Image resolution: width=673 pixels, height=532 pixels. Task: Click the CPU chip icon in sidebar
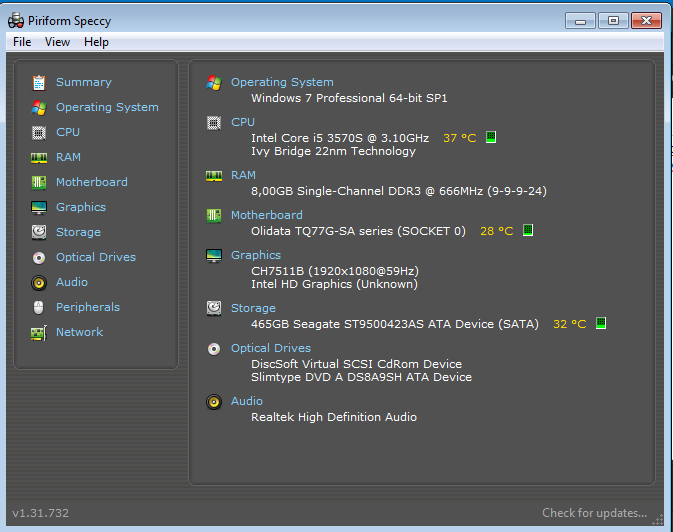point(39,133)
